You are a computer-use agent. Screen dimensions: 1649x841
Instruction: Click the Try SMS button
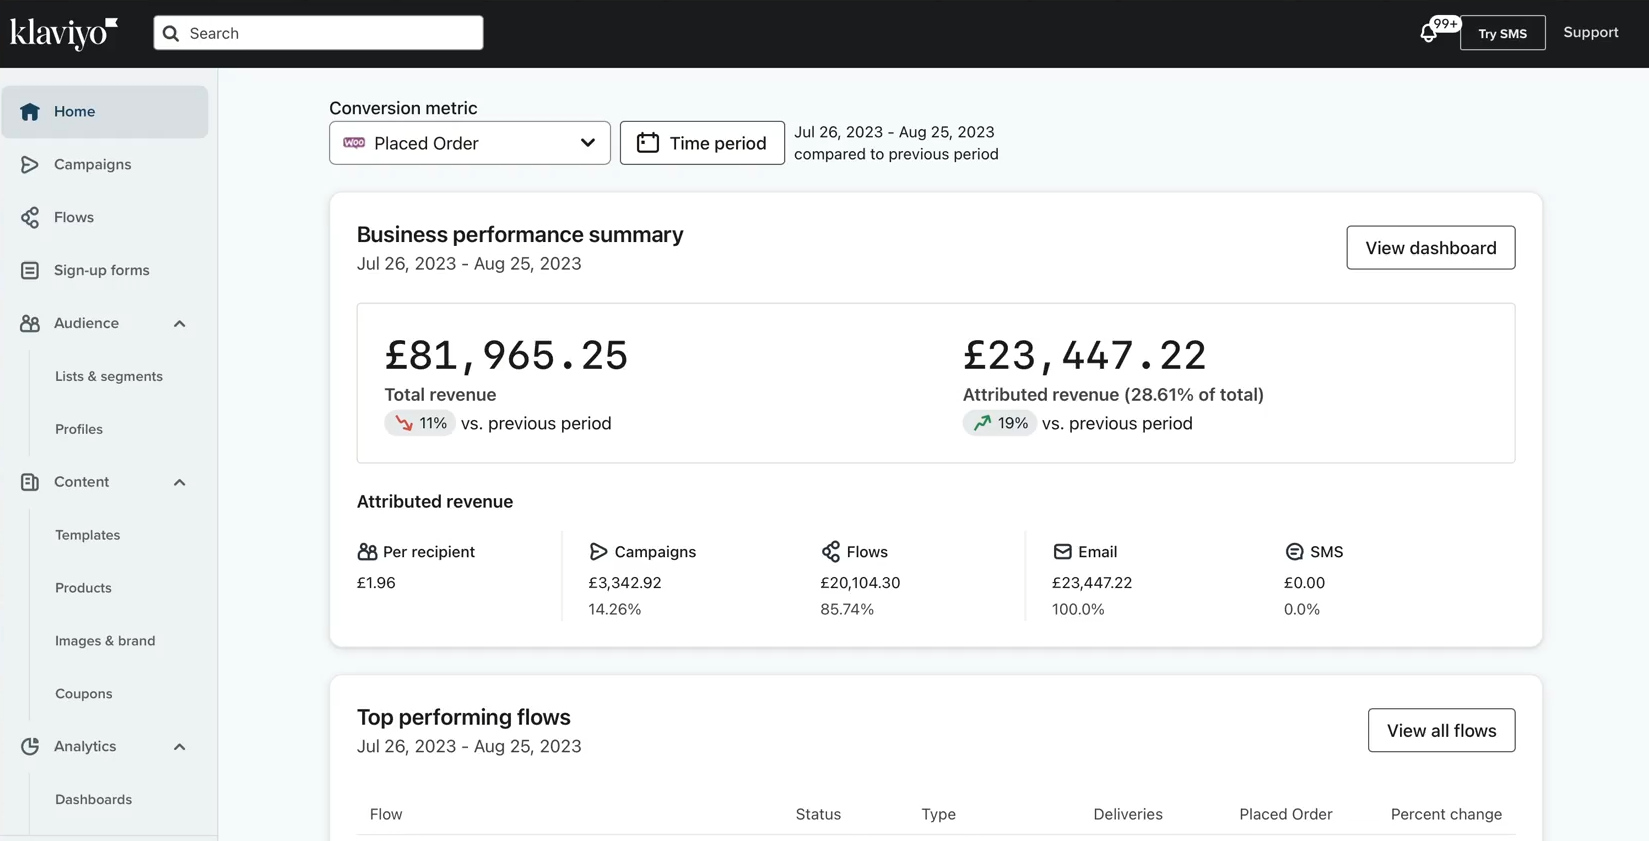(1502, 33)
